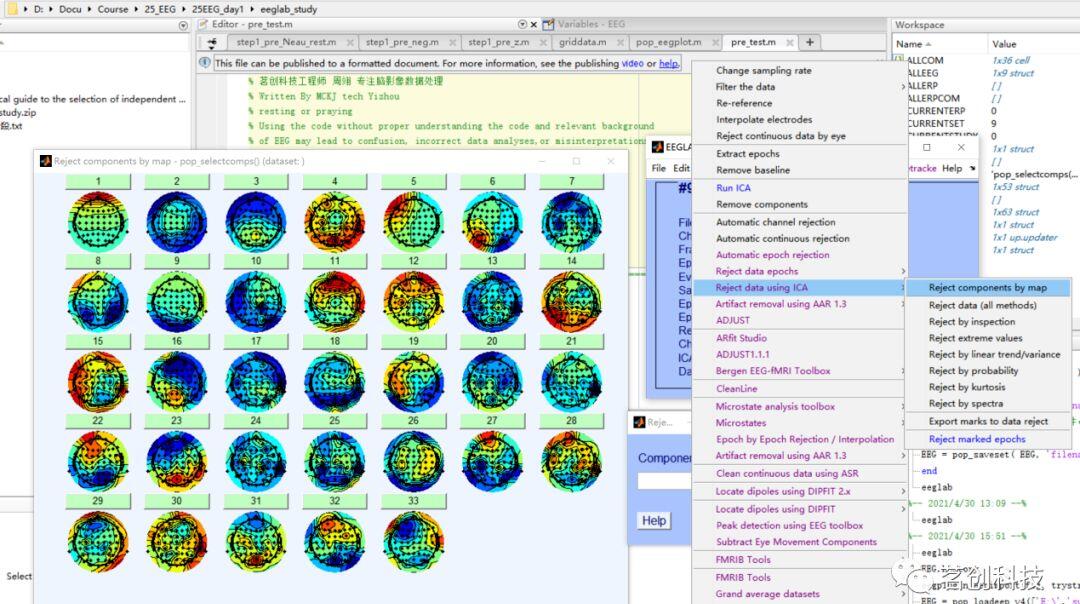
Task: Click eeglab_study folder in path bar
Action: pos(289,9)
